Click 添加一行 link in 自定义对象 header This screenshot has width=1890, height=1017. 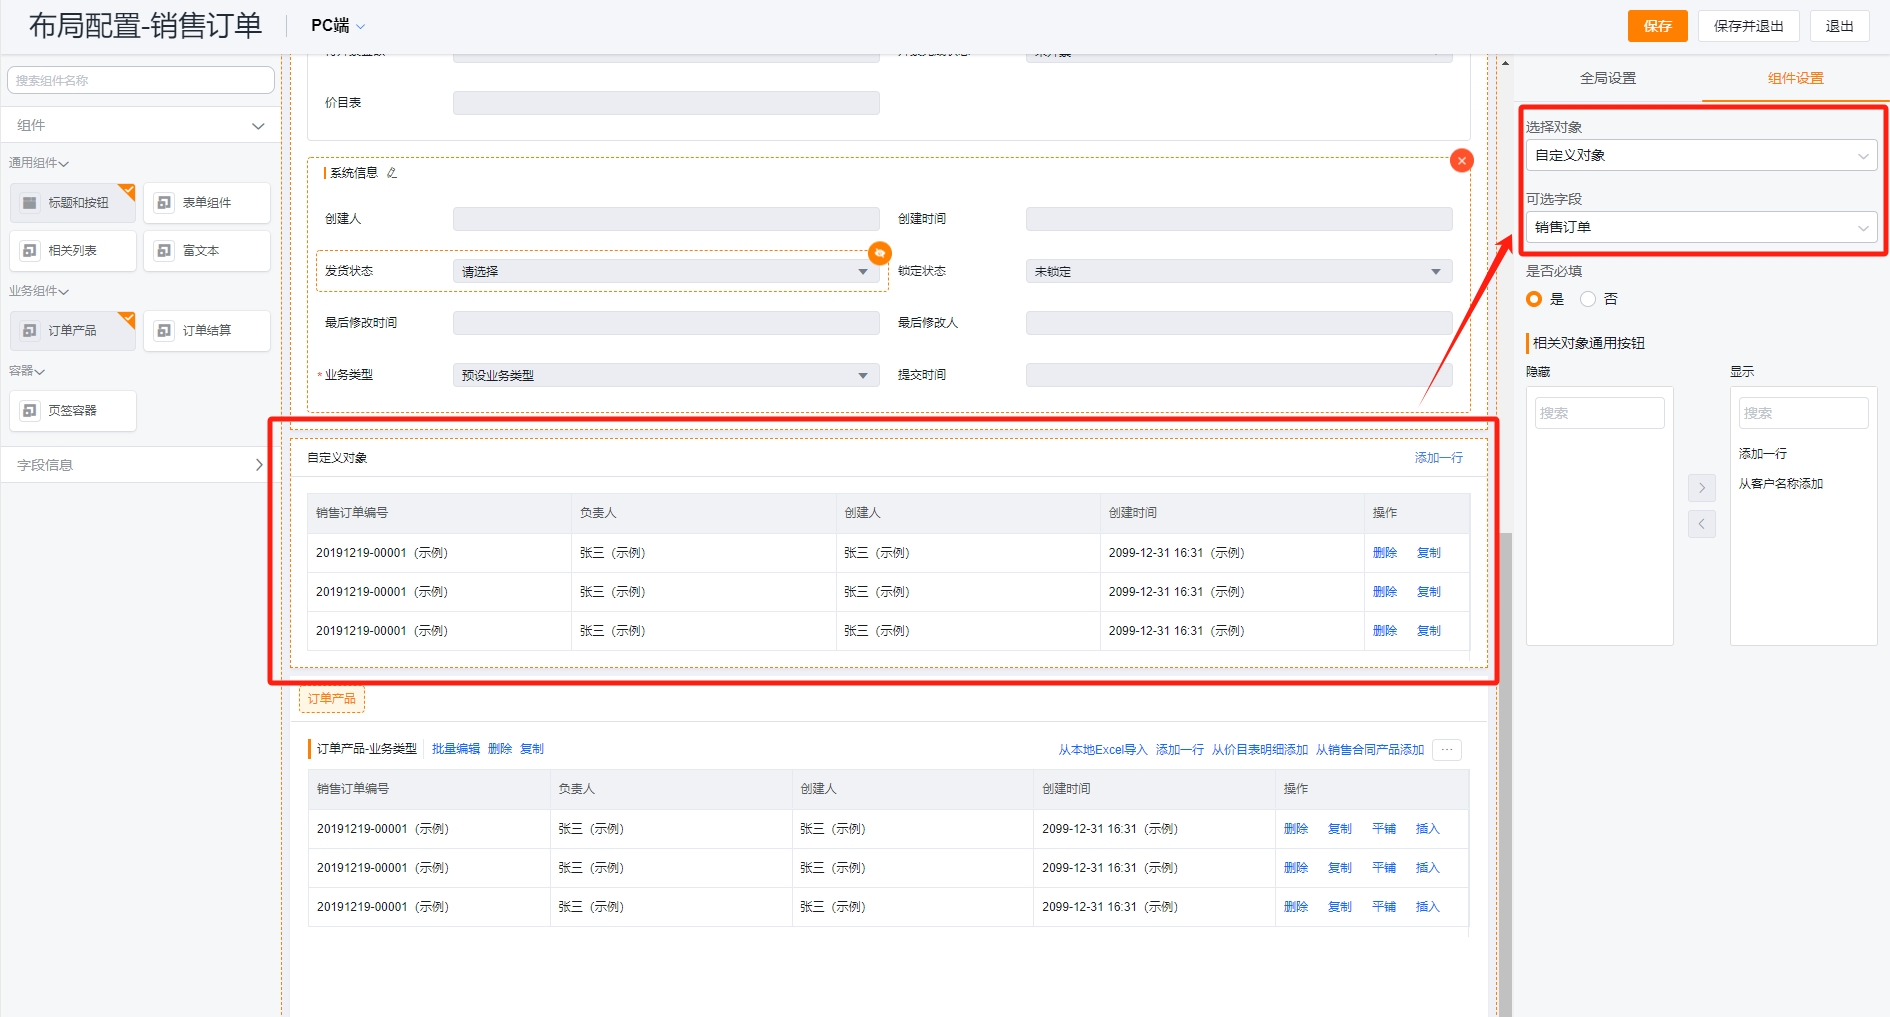pyautogui.click(x=1438, y=458)
